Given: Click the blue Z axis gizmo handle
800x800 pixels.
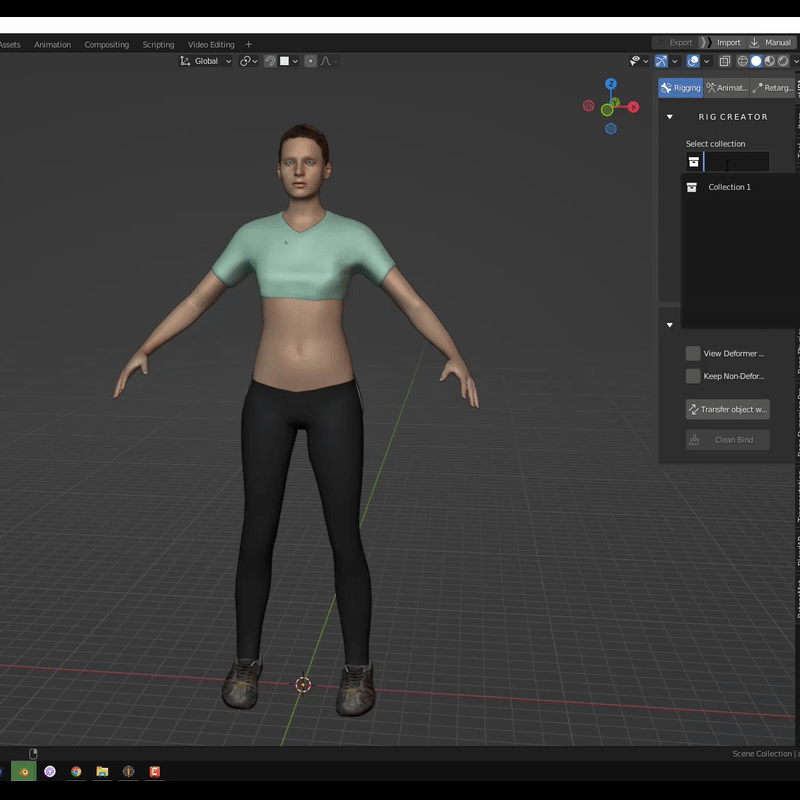Looking at the screenshot, I should pos(610,85).
